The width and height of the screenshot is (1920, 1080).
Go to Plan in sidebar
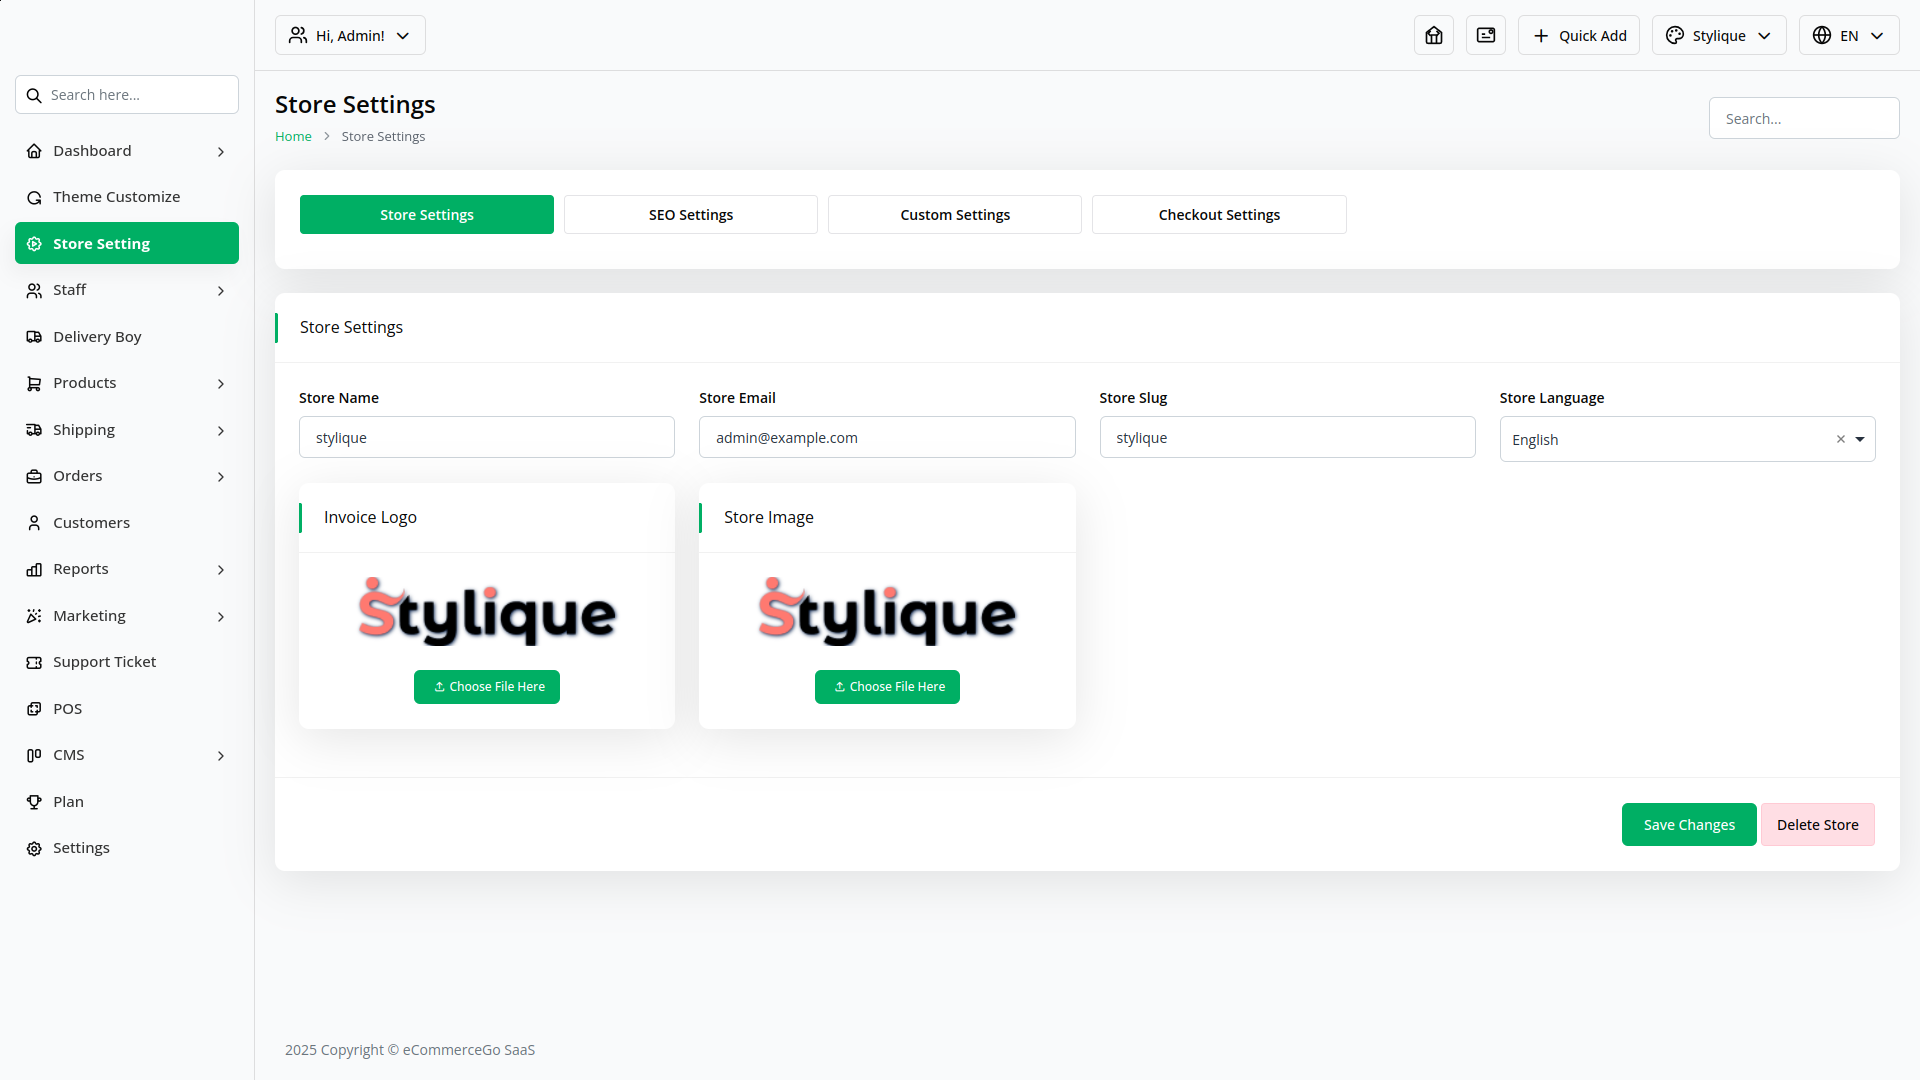[x=68, y=801]
